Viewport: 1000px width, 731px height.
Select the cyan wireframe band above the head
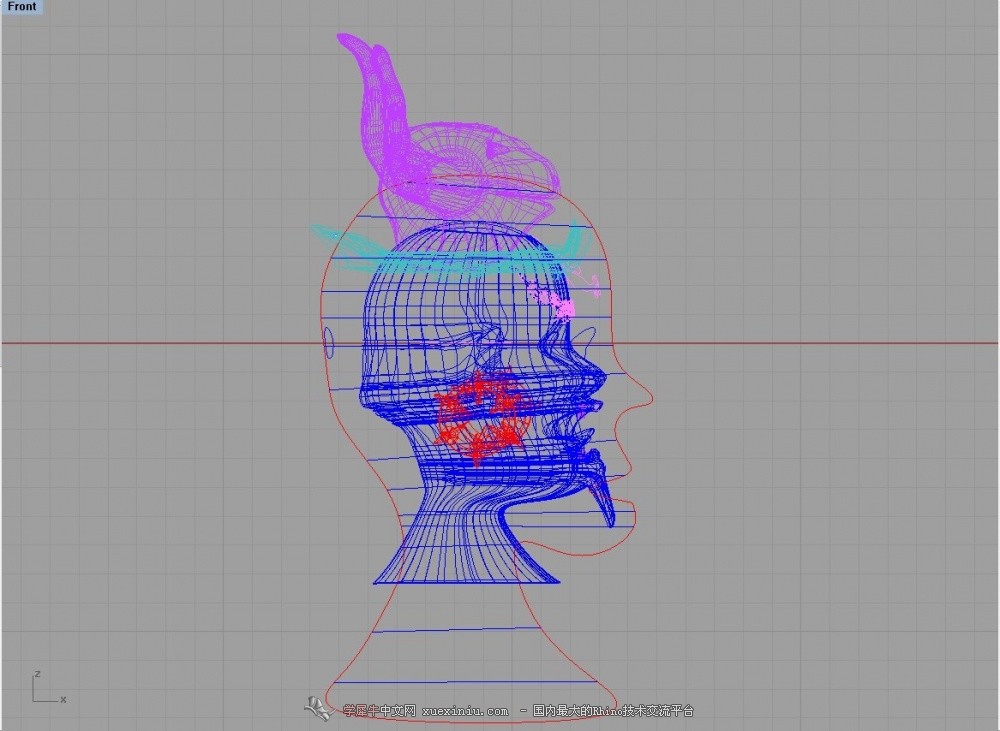(x=446, y=251)
